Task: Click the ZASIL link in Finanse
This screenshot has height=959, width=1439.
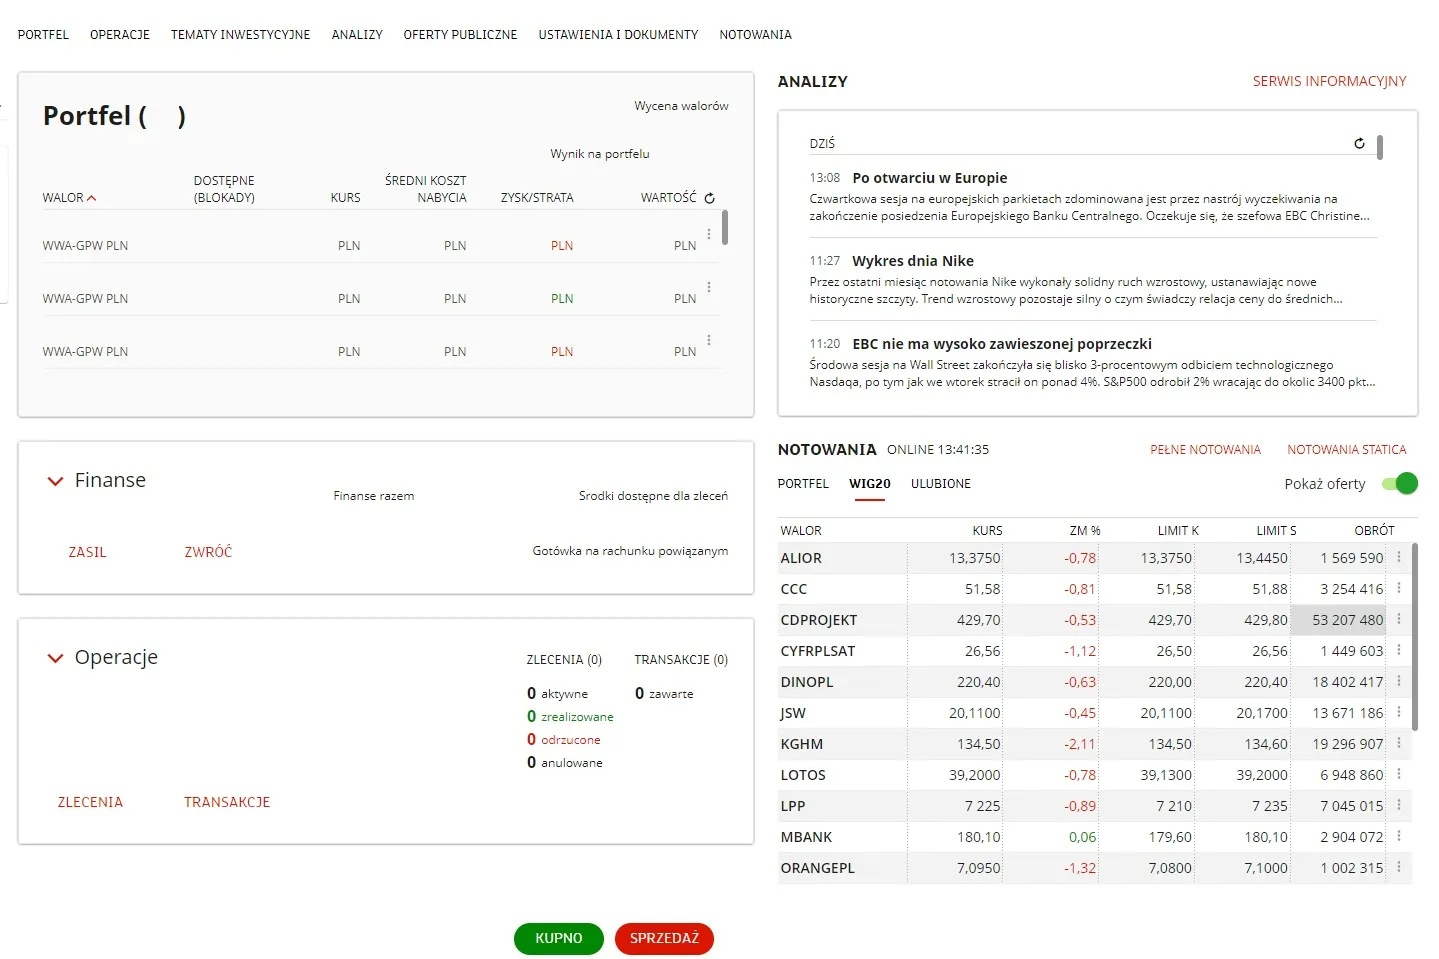Action: pos(88,552)
